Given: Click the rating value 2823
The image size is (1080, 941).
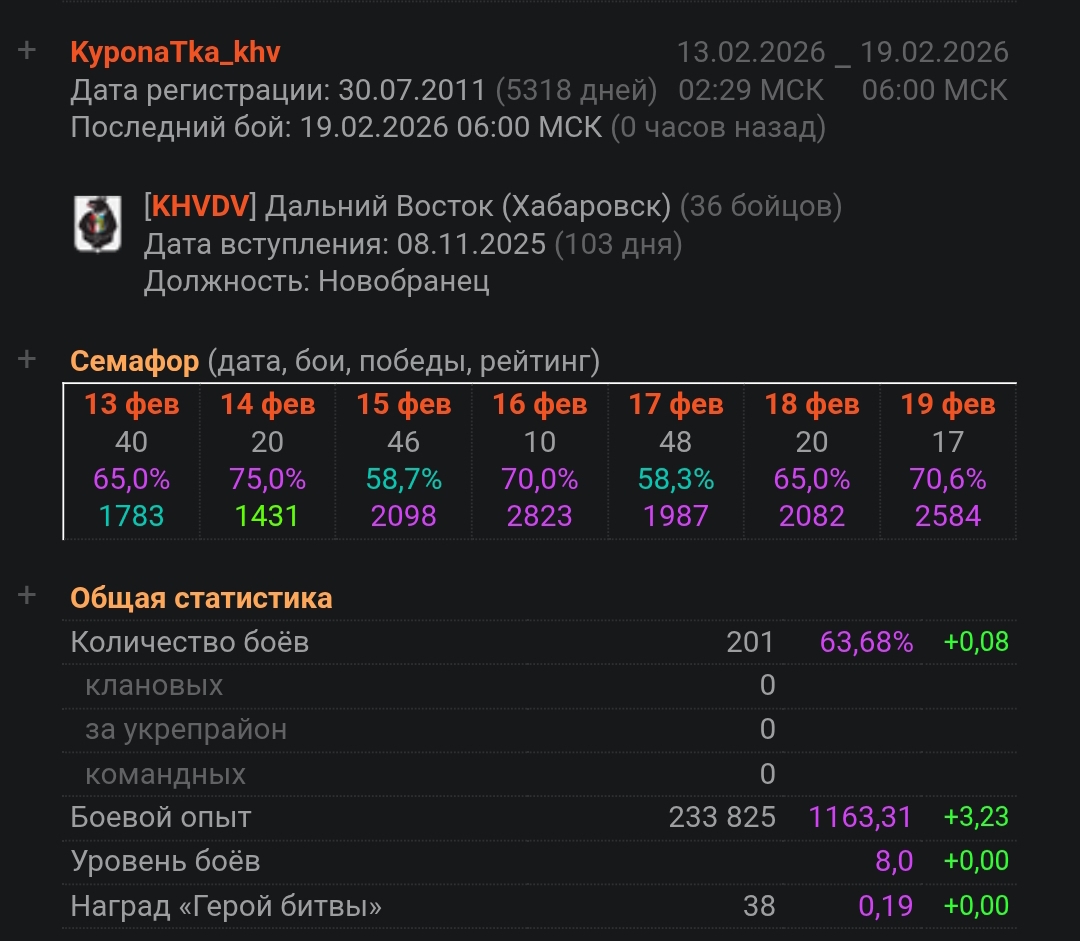Looking at the screenshot, I should (x=540, y=516).
